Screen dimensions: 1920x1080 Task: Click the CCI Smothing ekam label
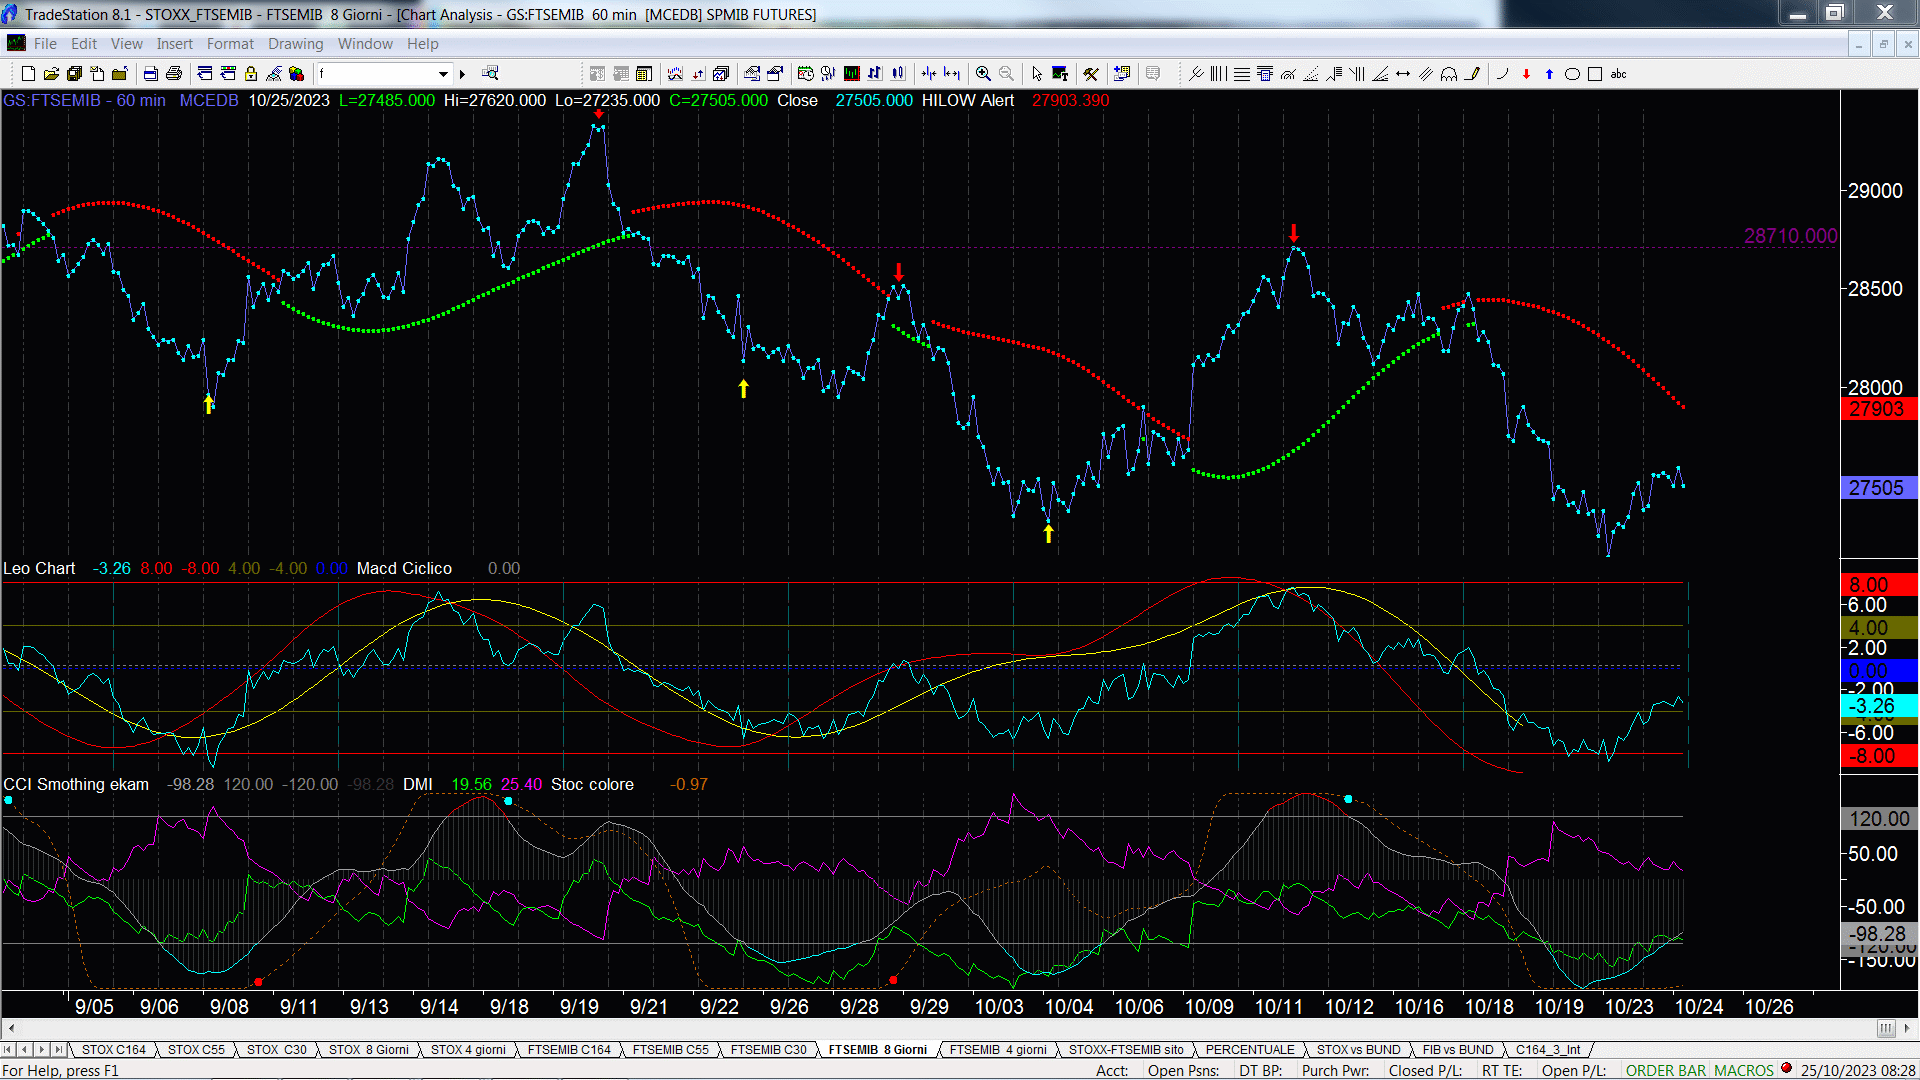[x=76, y=784]
